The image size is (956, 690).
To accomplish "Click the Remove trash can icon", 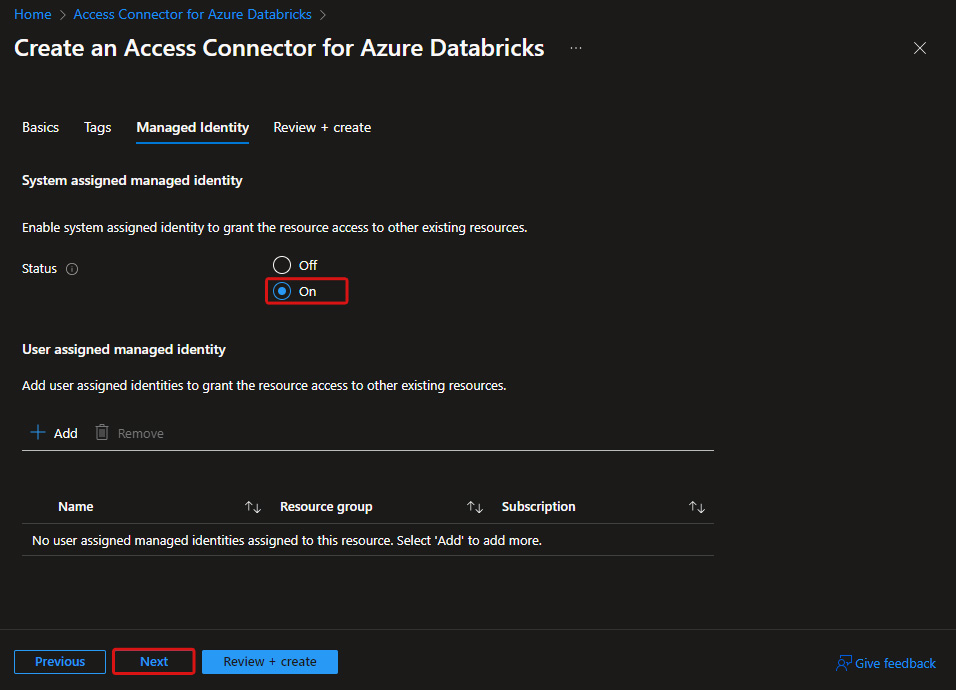I will coord(102,432).
